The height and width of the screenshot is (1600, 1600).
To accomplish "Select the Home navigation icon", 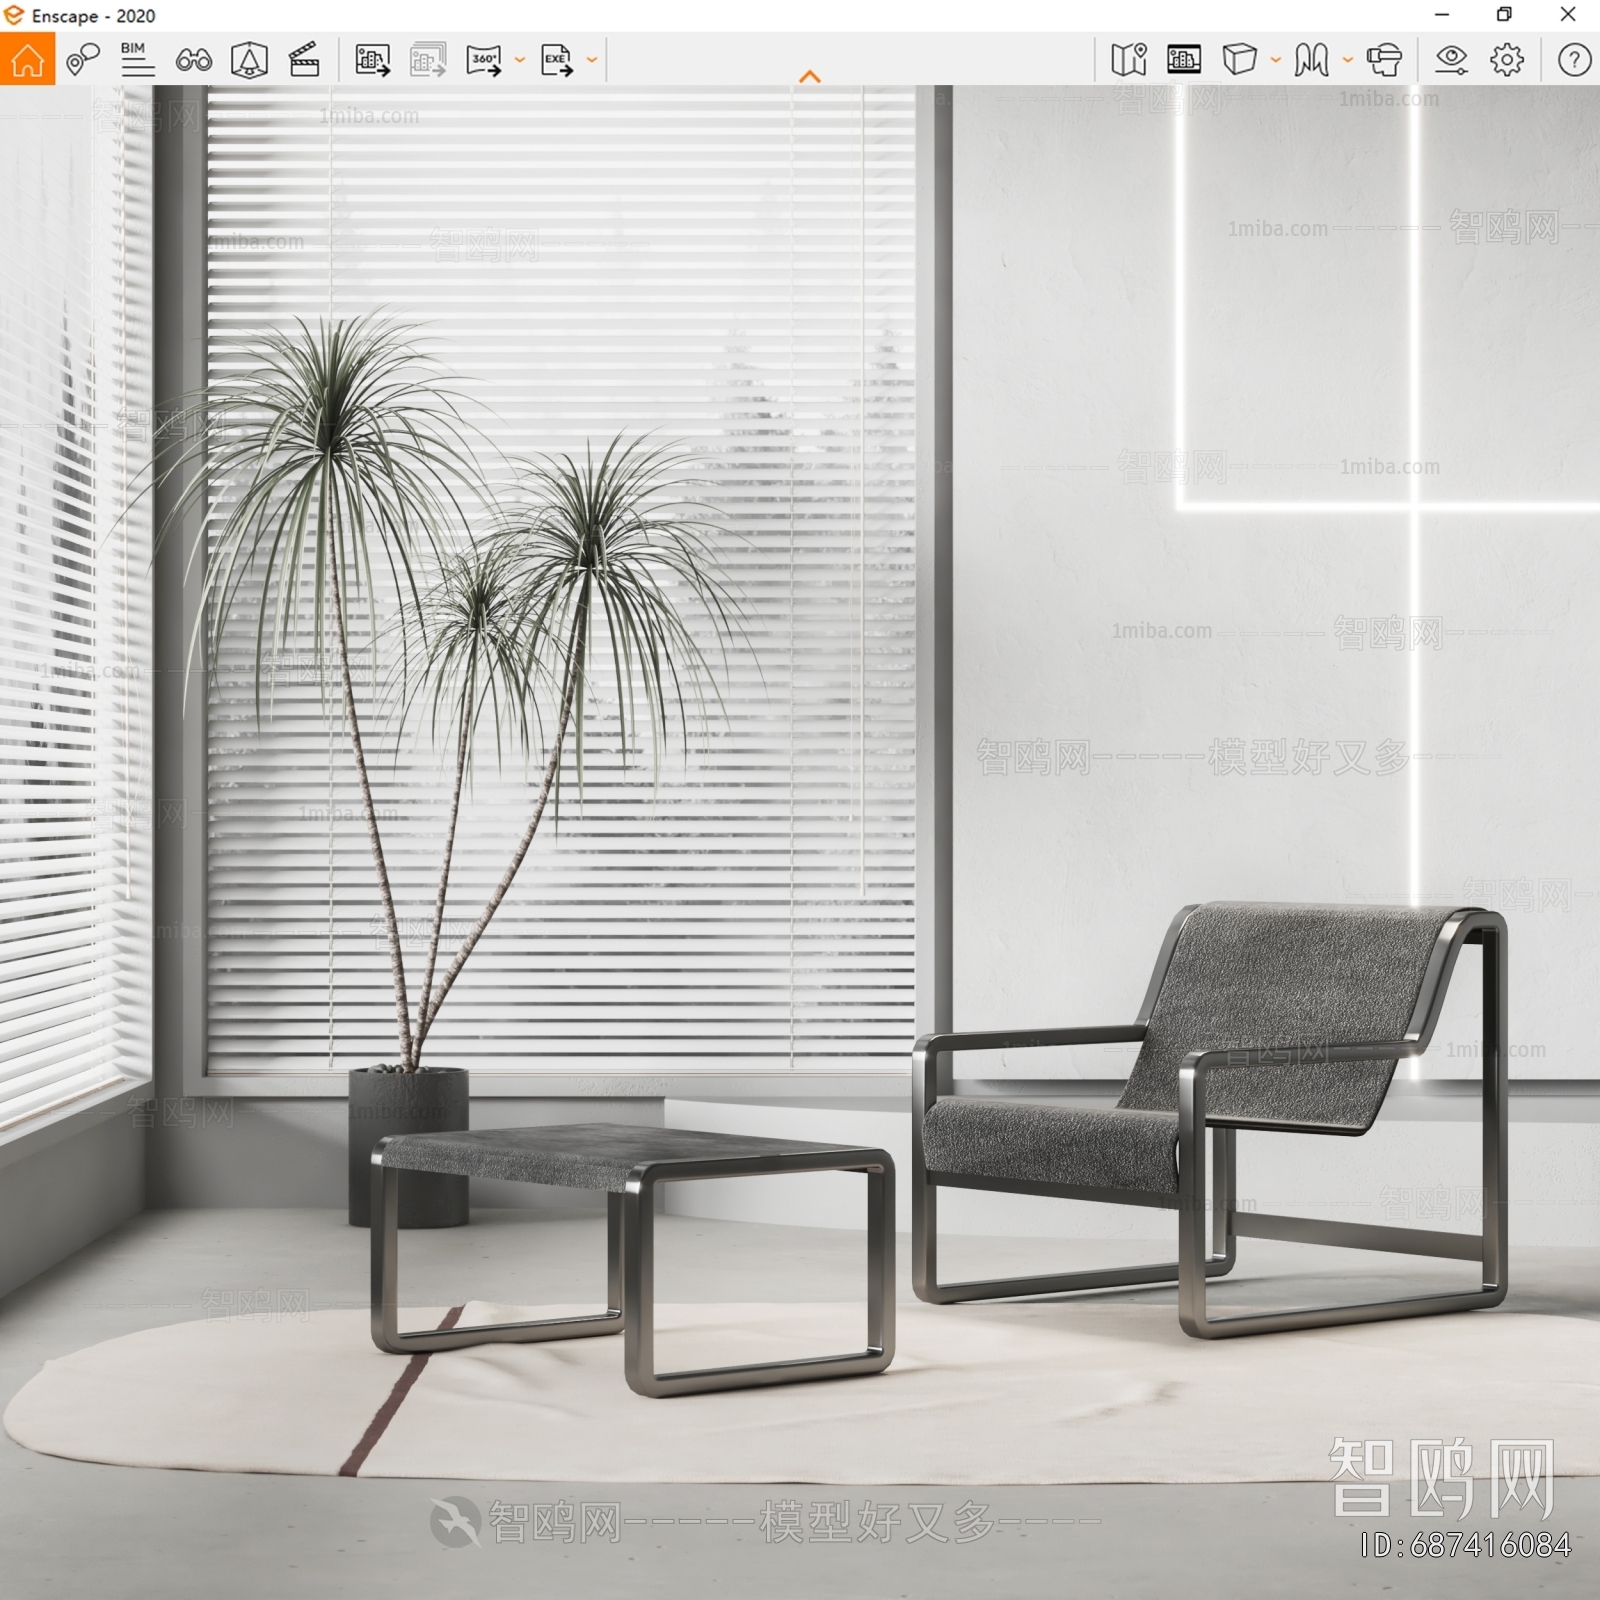I will 27,60.
